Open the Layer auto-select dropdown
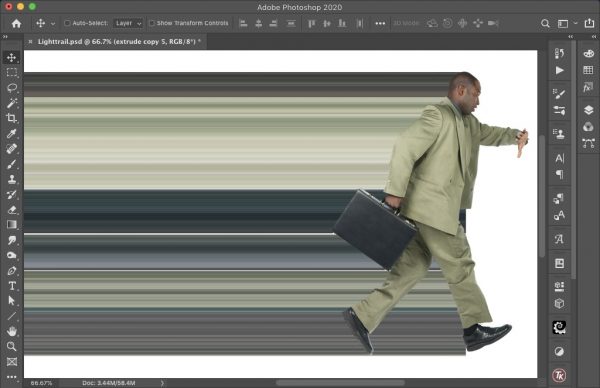The height and width of the screenshot is (388, 600). point(128,23)
